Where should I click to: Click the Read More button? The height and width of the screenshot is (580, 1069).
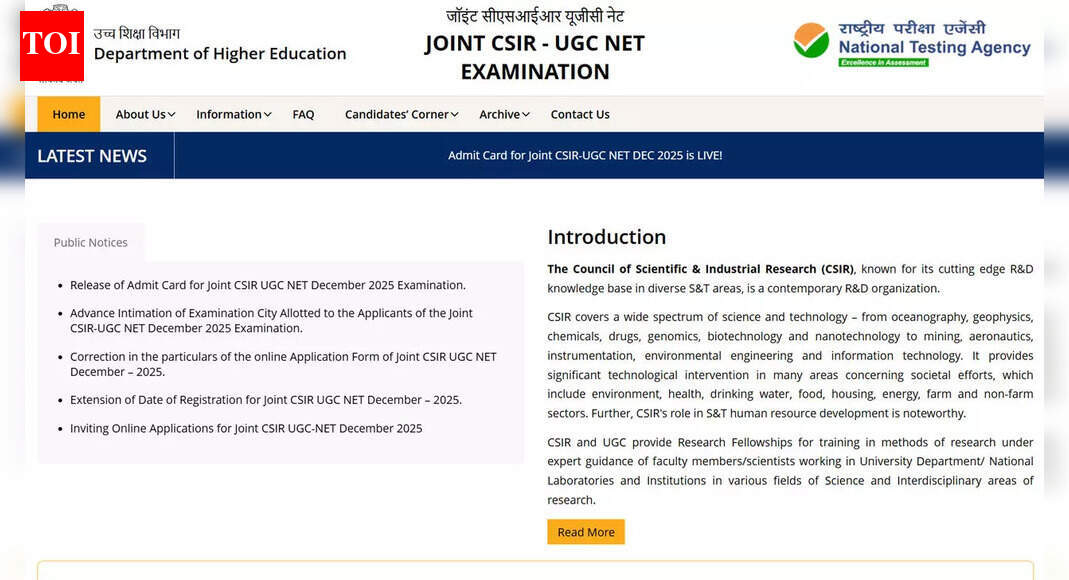click(586, 532)
